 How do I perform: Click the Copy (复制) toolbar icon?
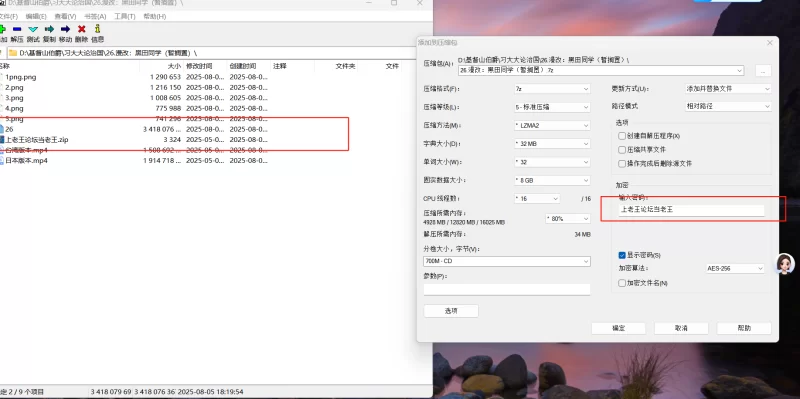tap(49, 29)
